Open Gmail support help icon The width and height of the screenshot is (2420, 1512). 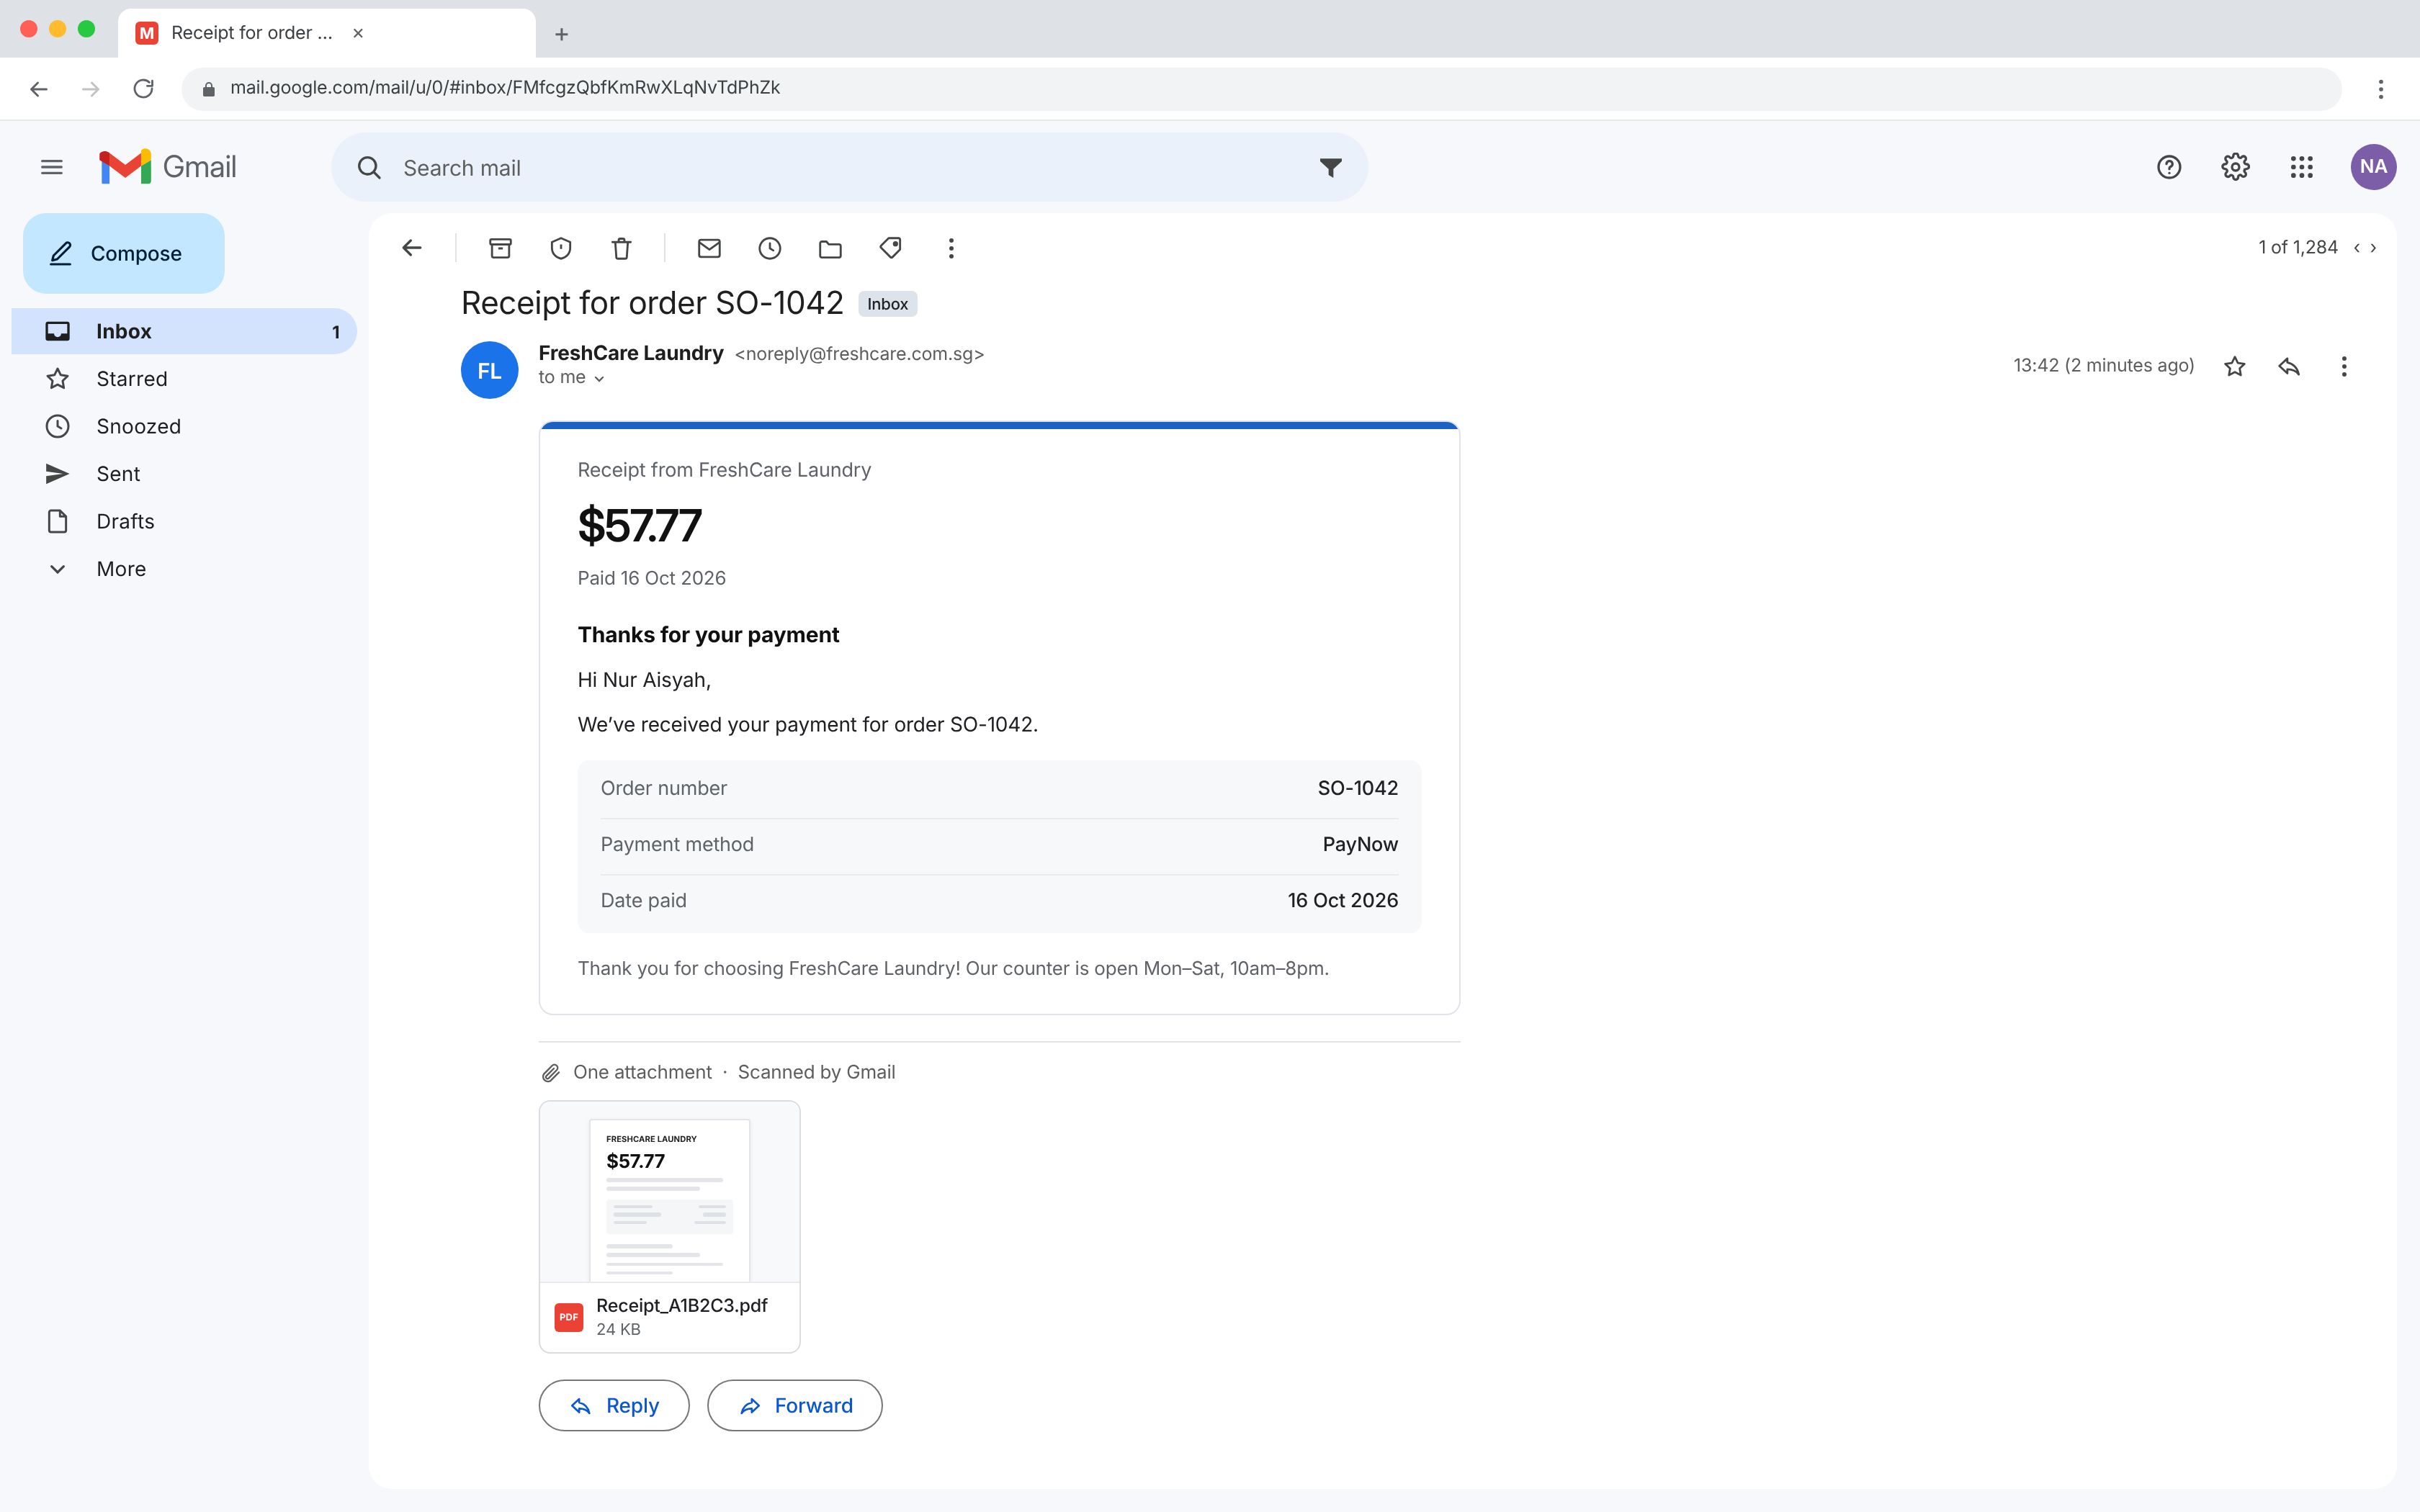point(2169,167)
